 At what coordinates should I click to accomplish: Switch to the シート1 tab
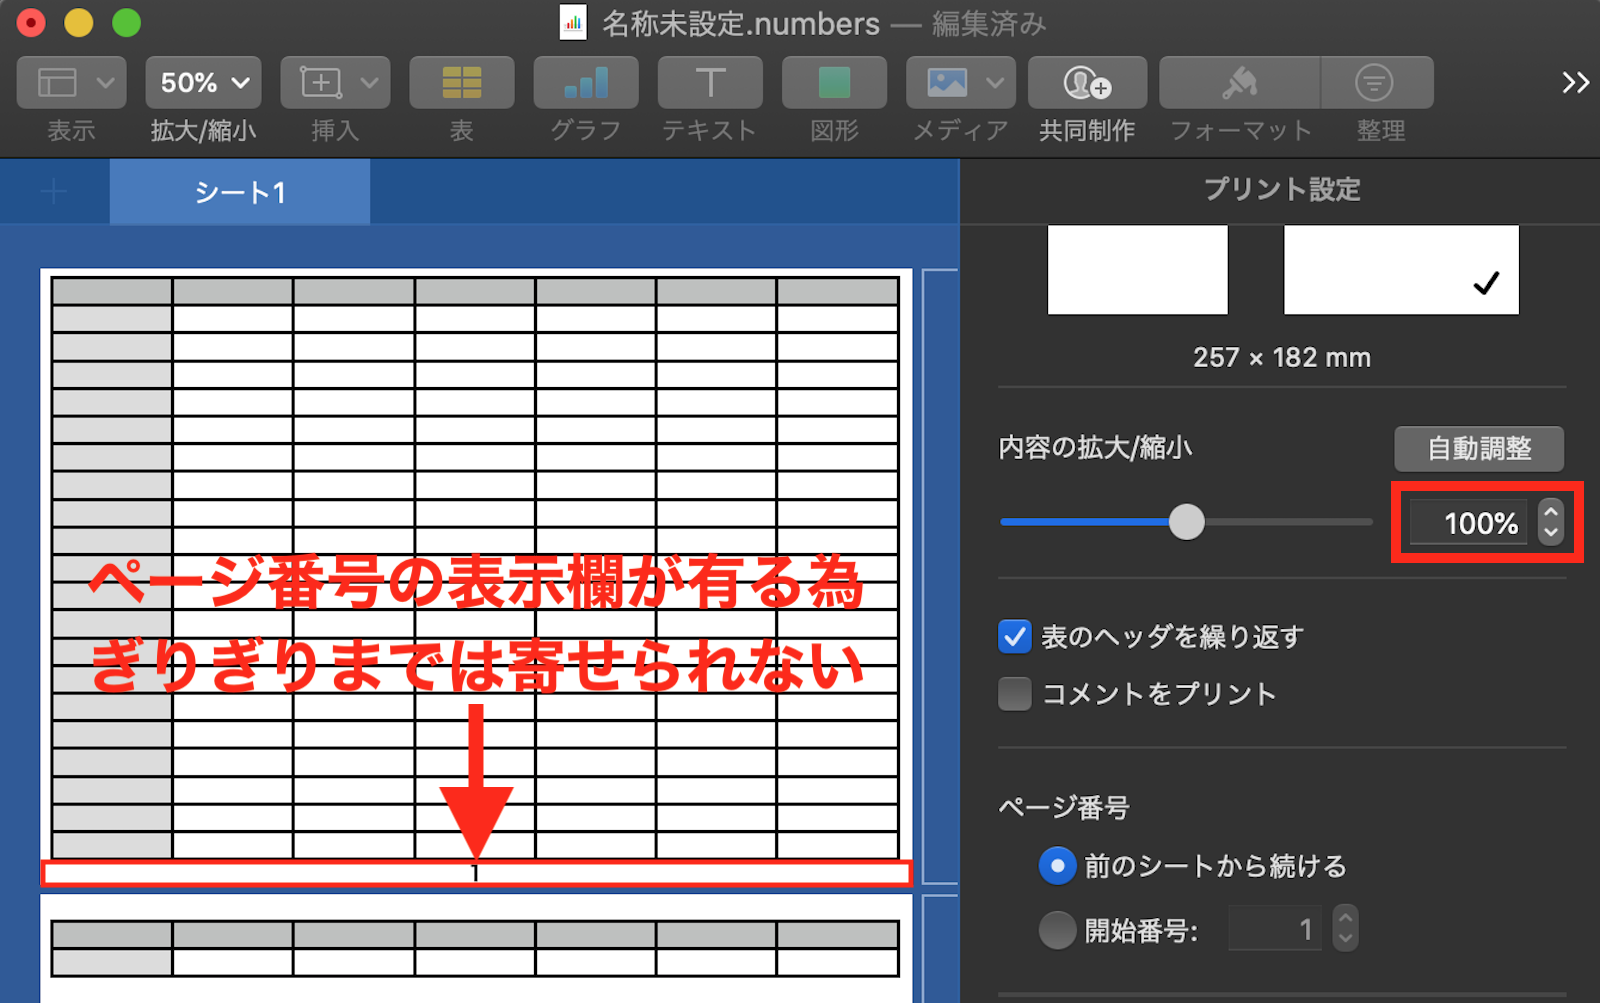[x=240, y=192]
